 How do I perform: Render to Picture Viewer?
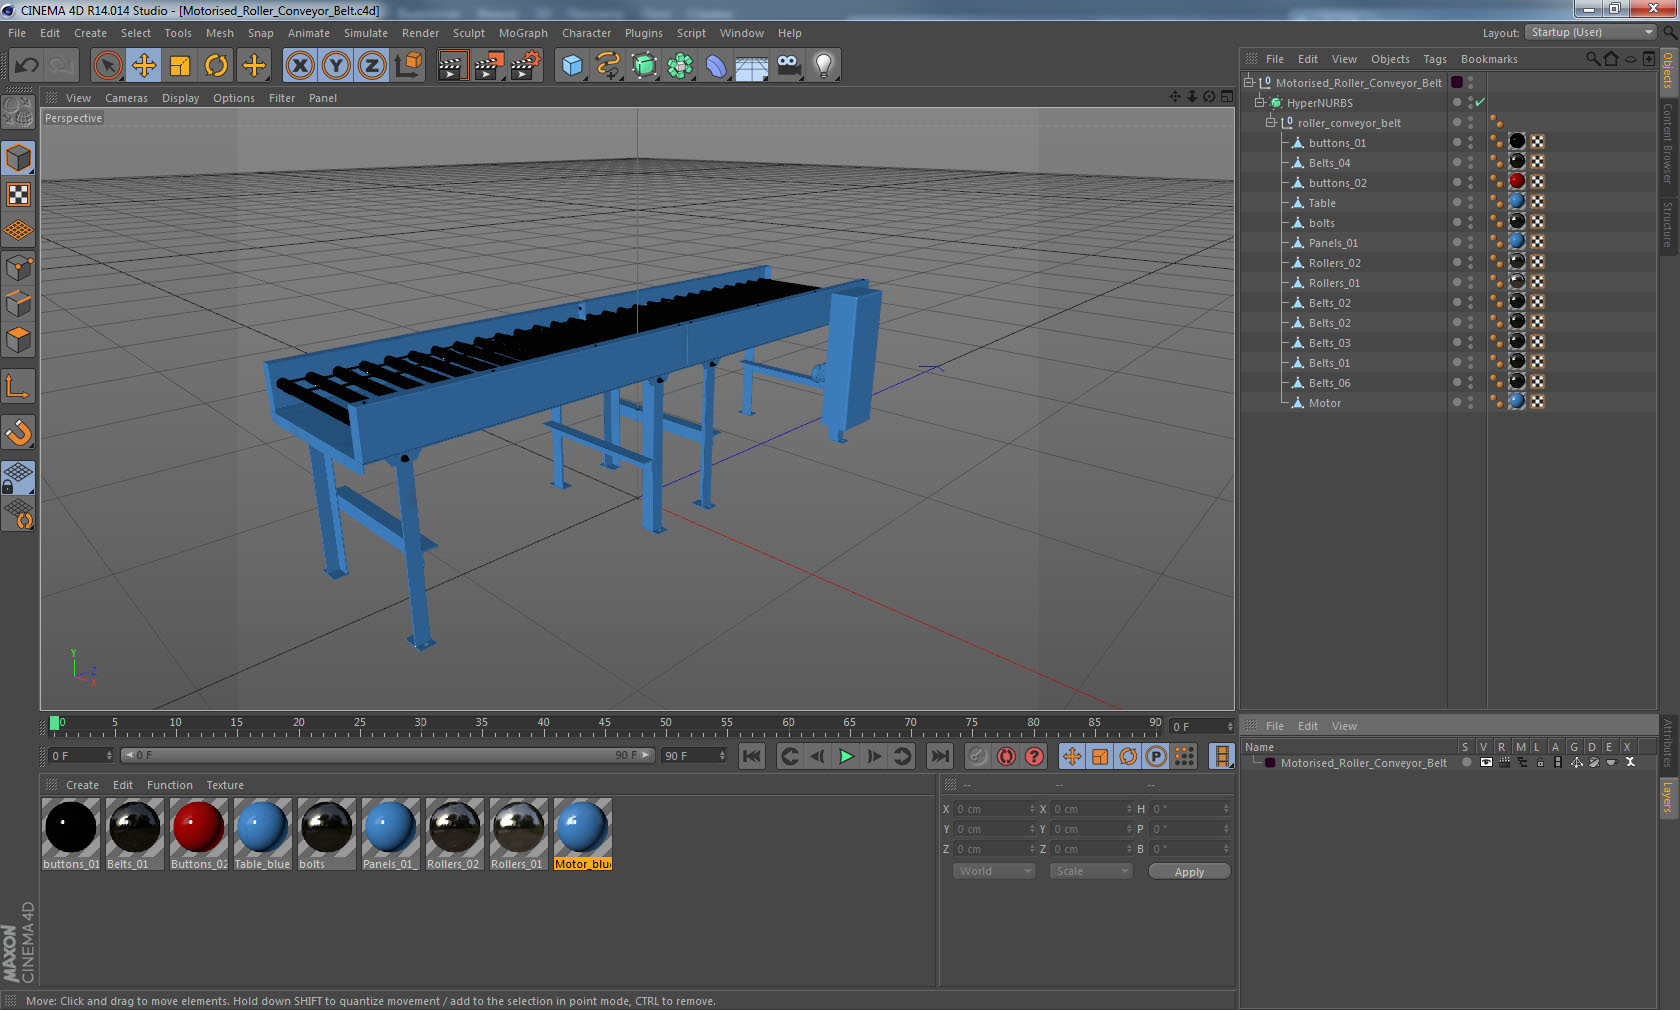(489, 66)
